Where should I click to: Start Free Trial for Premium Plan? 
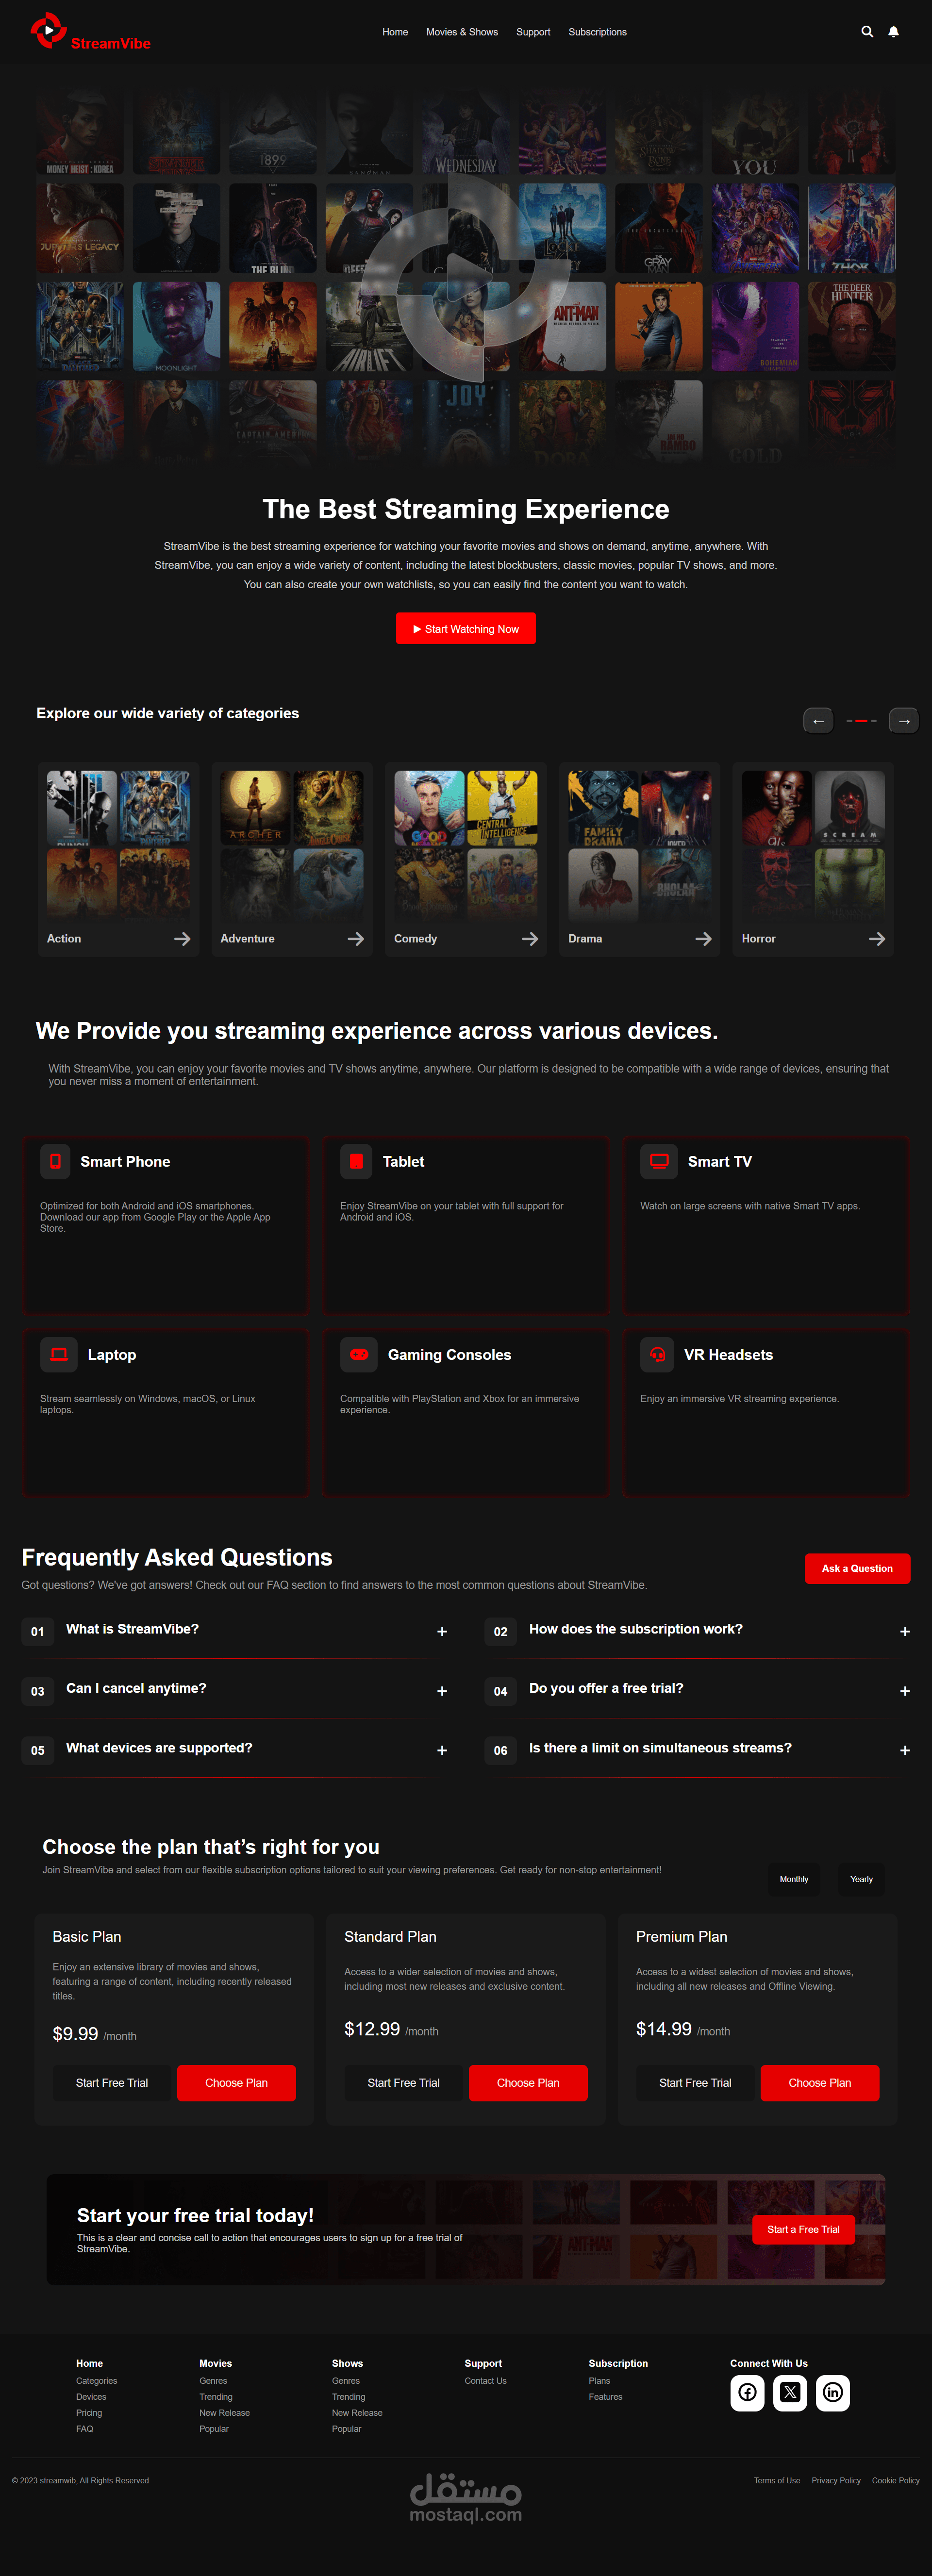696,2083
